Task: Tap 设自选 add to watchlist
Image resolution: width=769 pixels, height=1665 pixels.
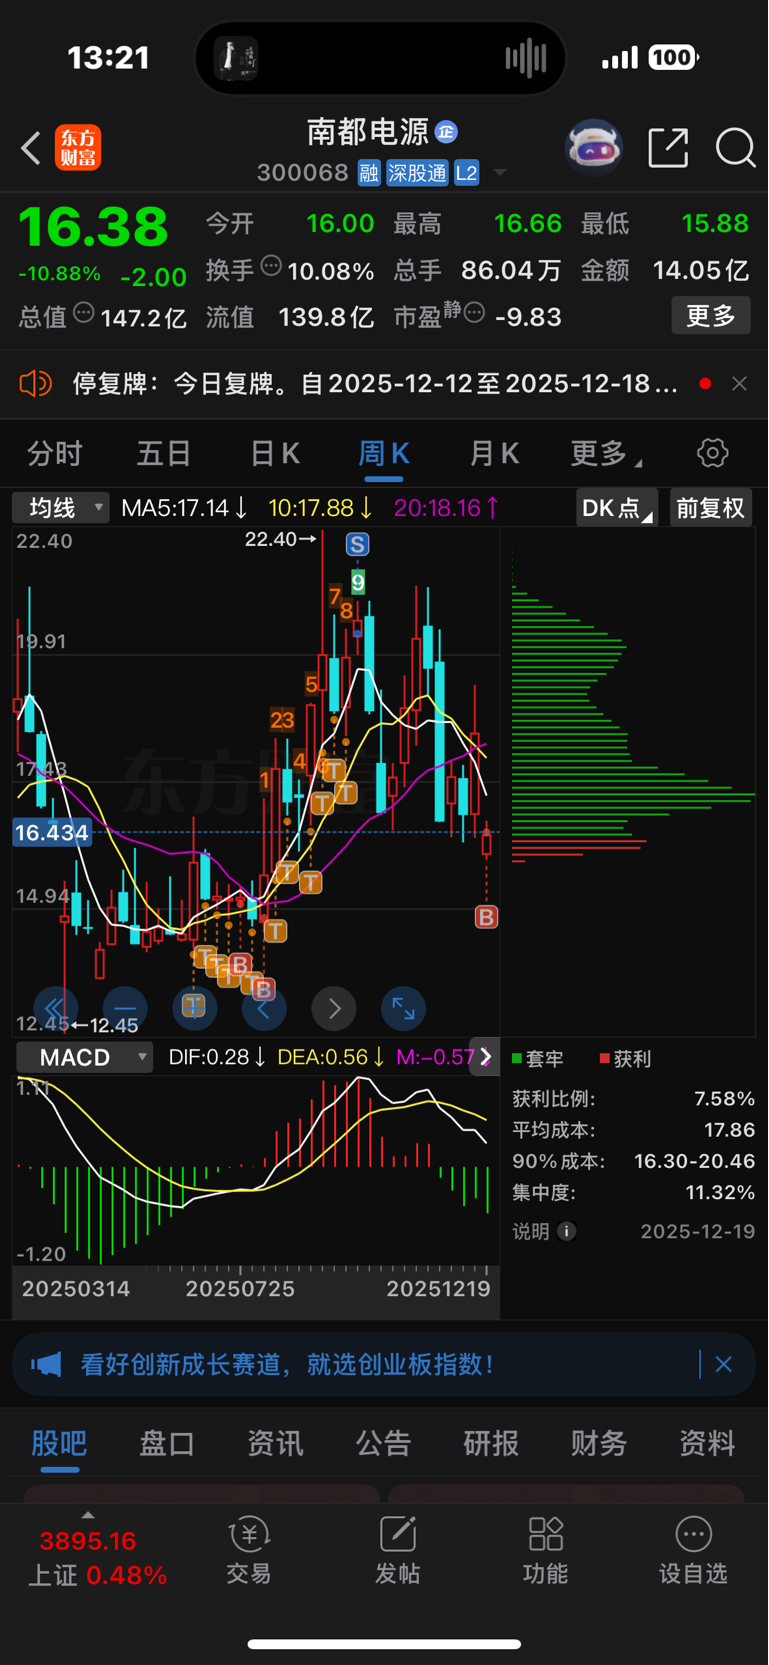Action: tap(693, 1550)
